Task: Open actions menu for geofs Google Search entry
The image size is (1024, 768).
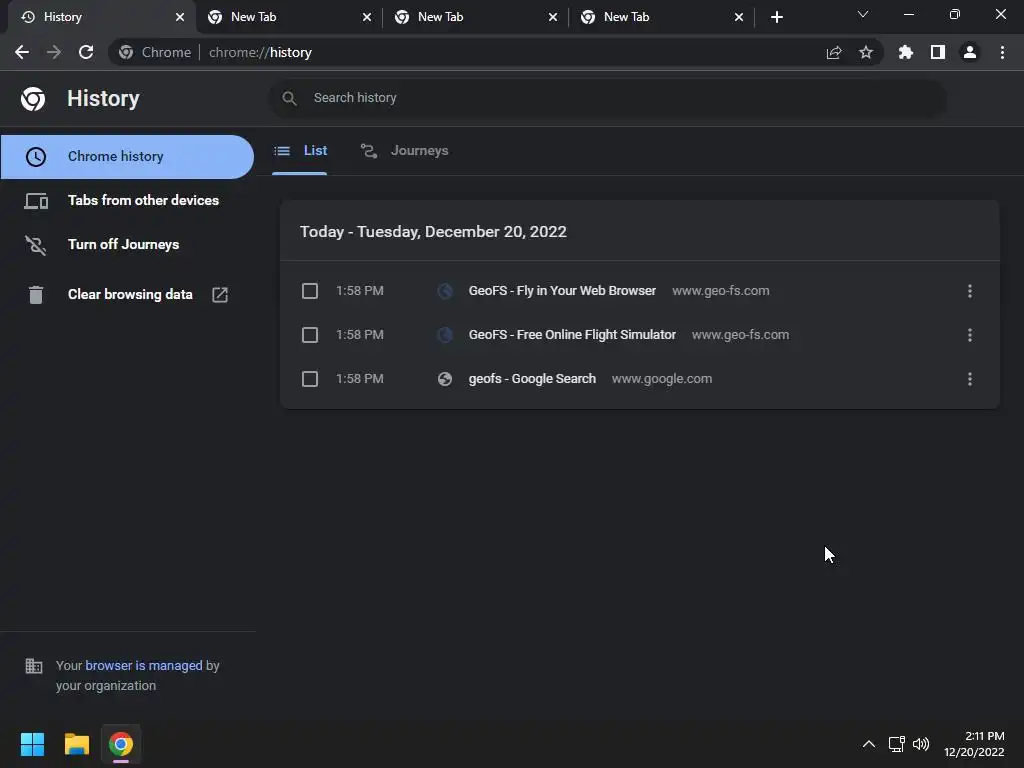Action: pos(970,379)
